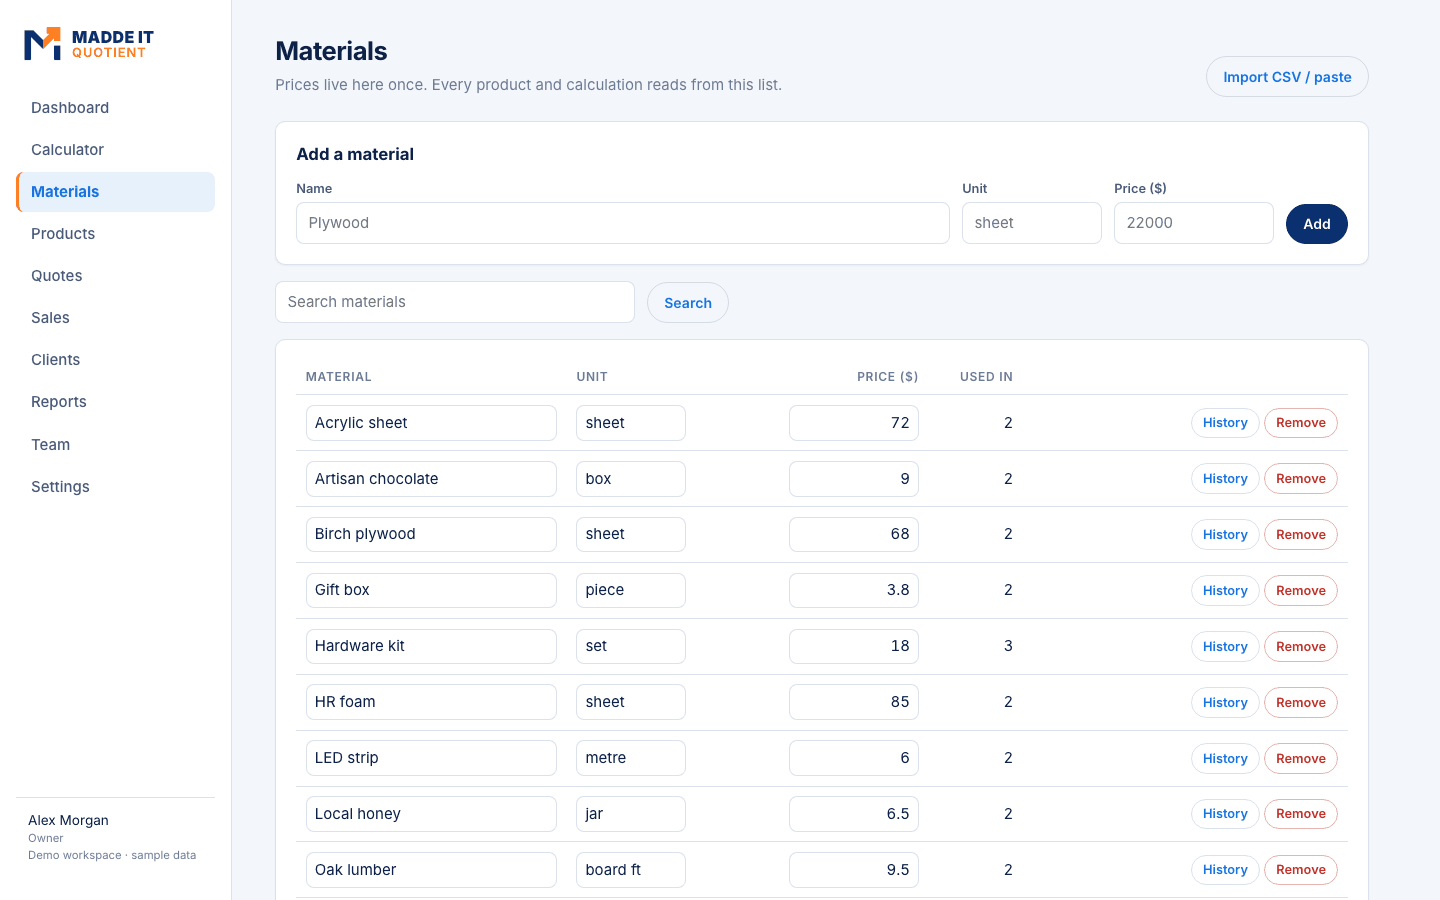Open Settings in sidebar
Screen dimensions: 1440x900
pos(115,487)
